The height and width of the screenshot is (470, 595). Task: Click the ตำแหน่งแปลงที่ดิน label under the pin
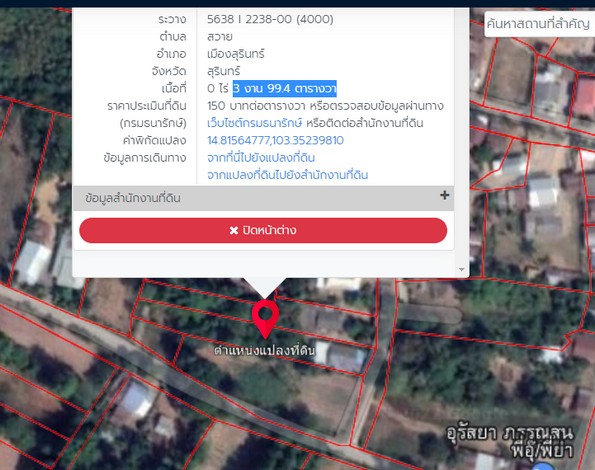pos(264,350)
